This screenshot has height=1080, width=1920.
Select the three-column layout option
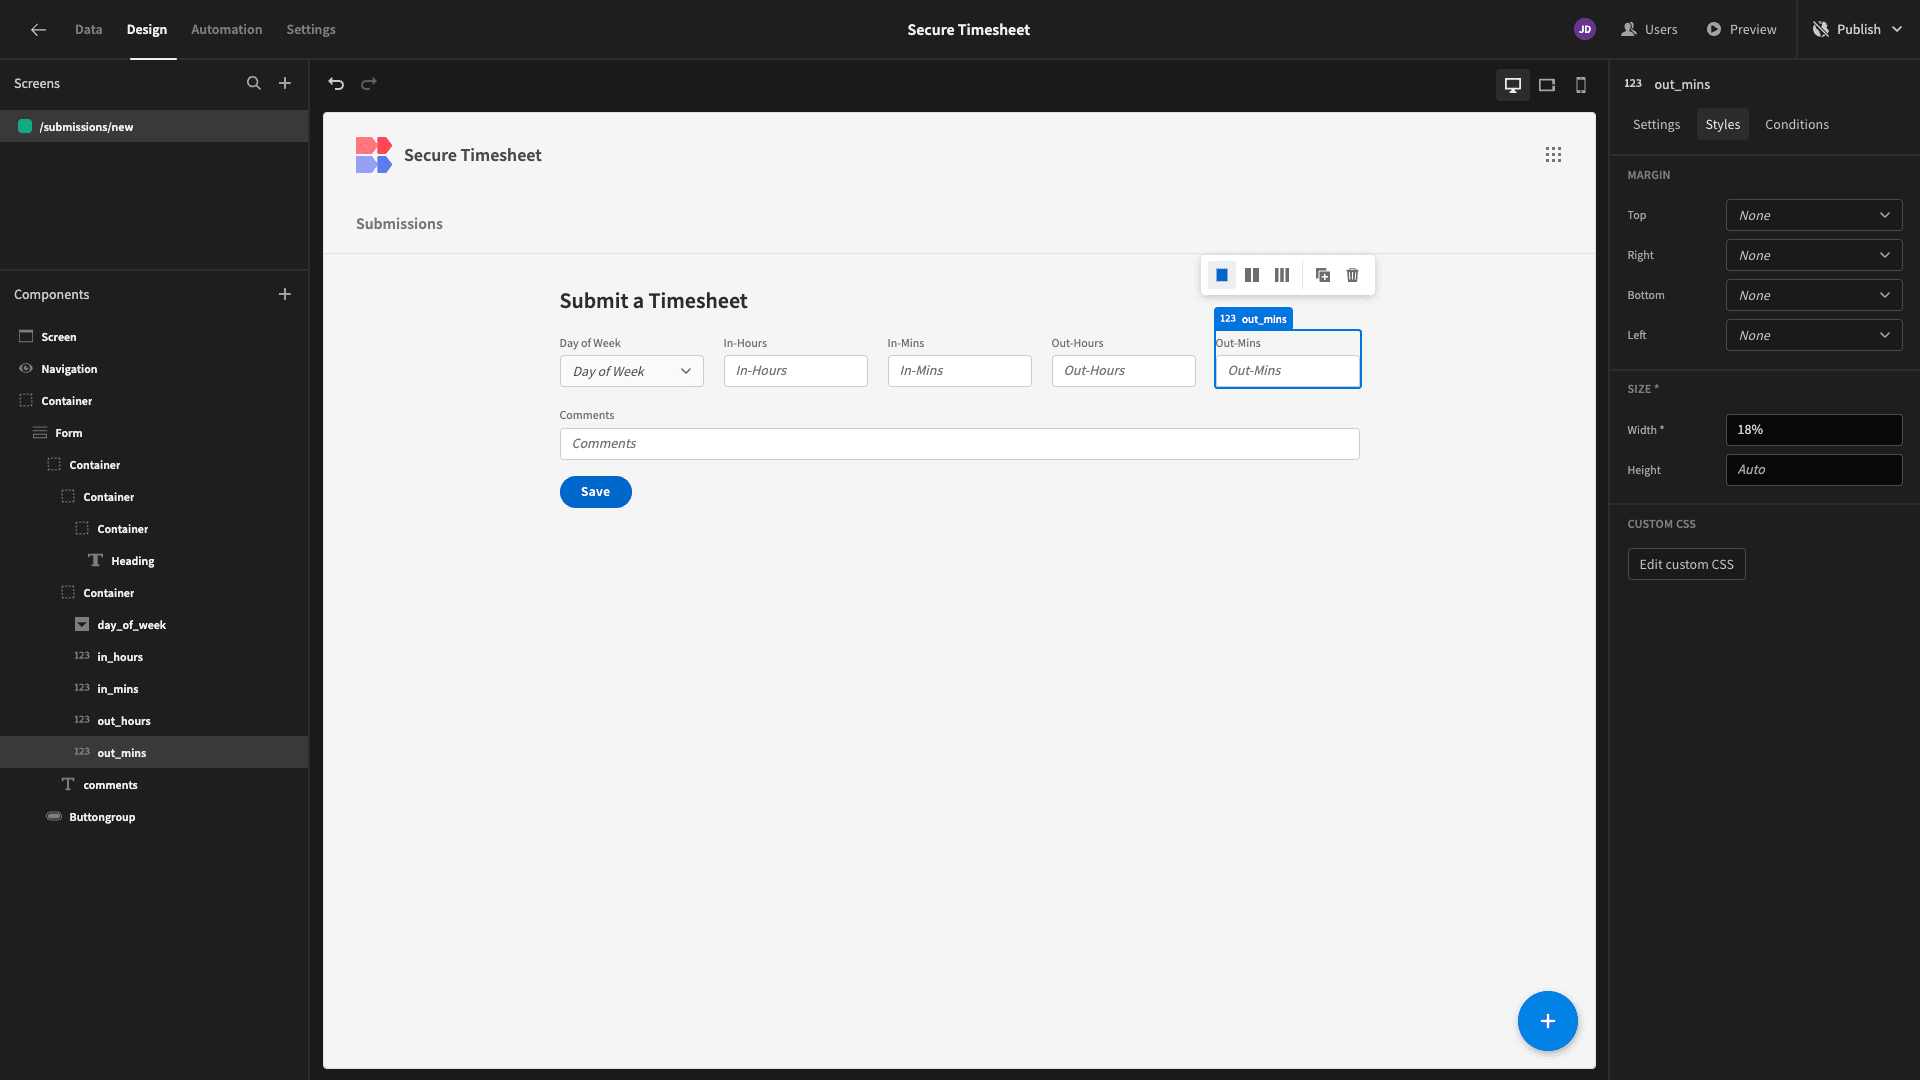coord(1282,275)
